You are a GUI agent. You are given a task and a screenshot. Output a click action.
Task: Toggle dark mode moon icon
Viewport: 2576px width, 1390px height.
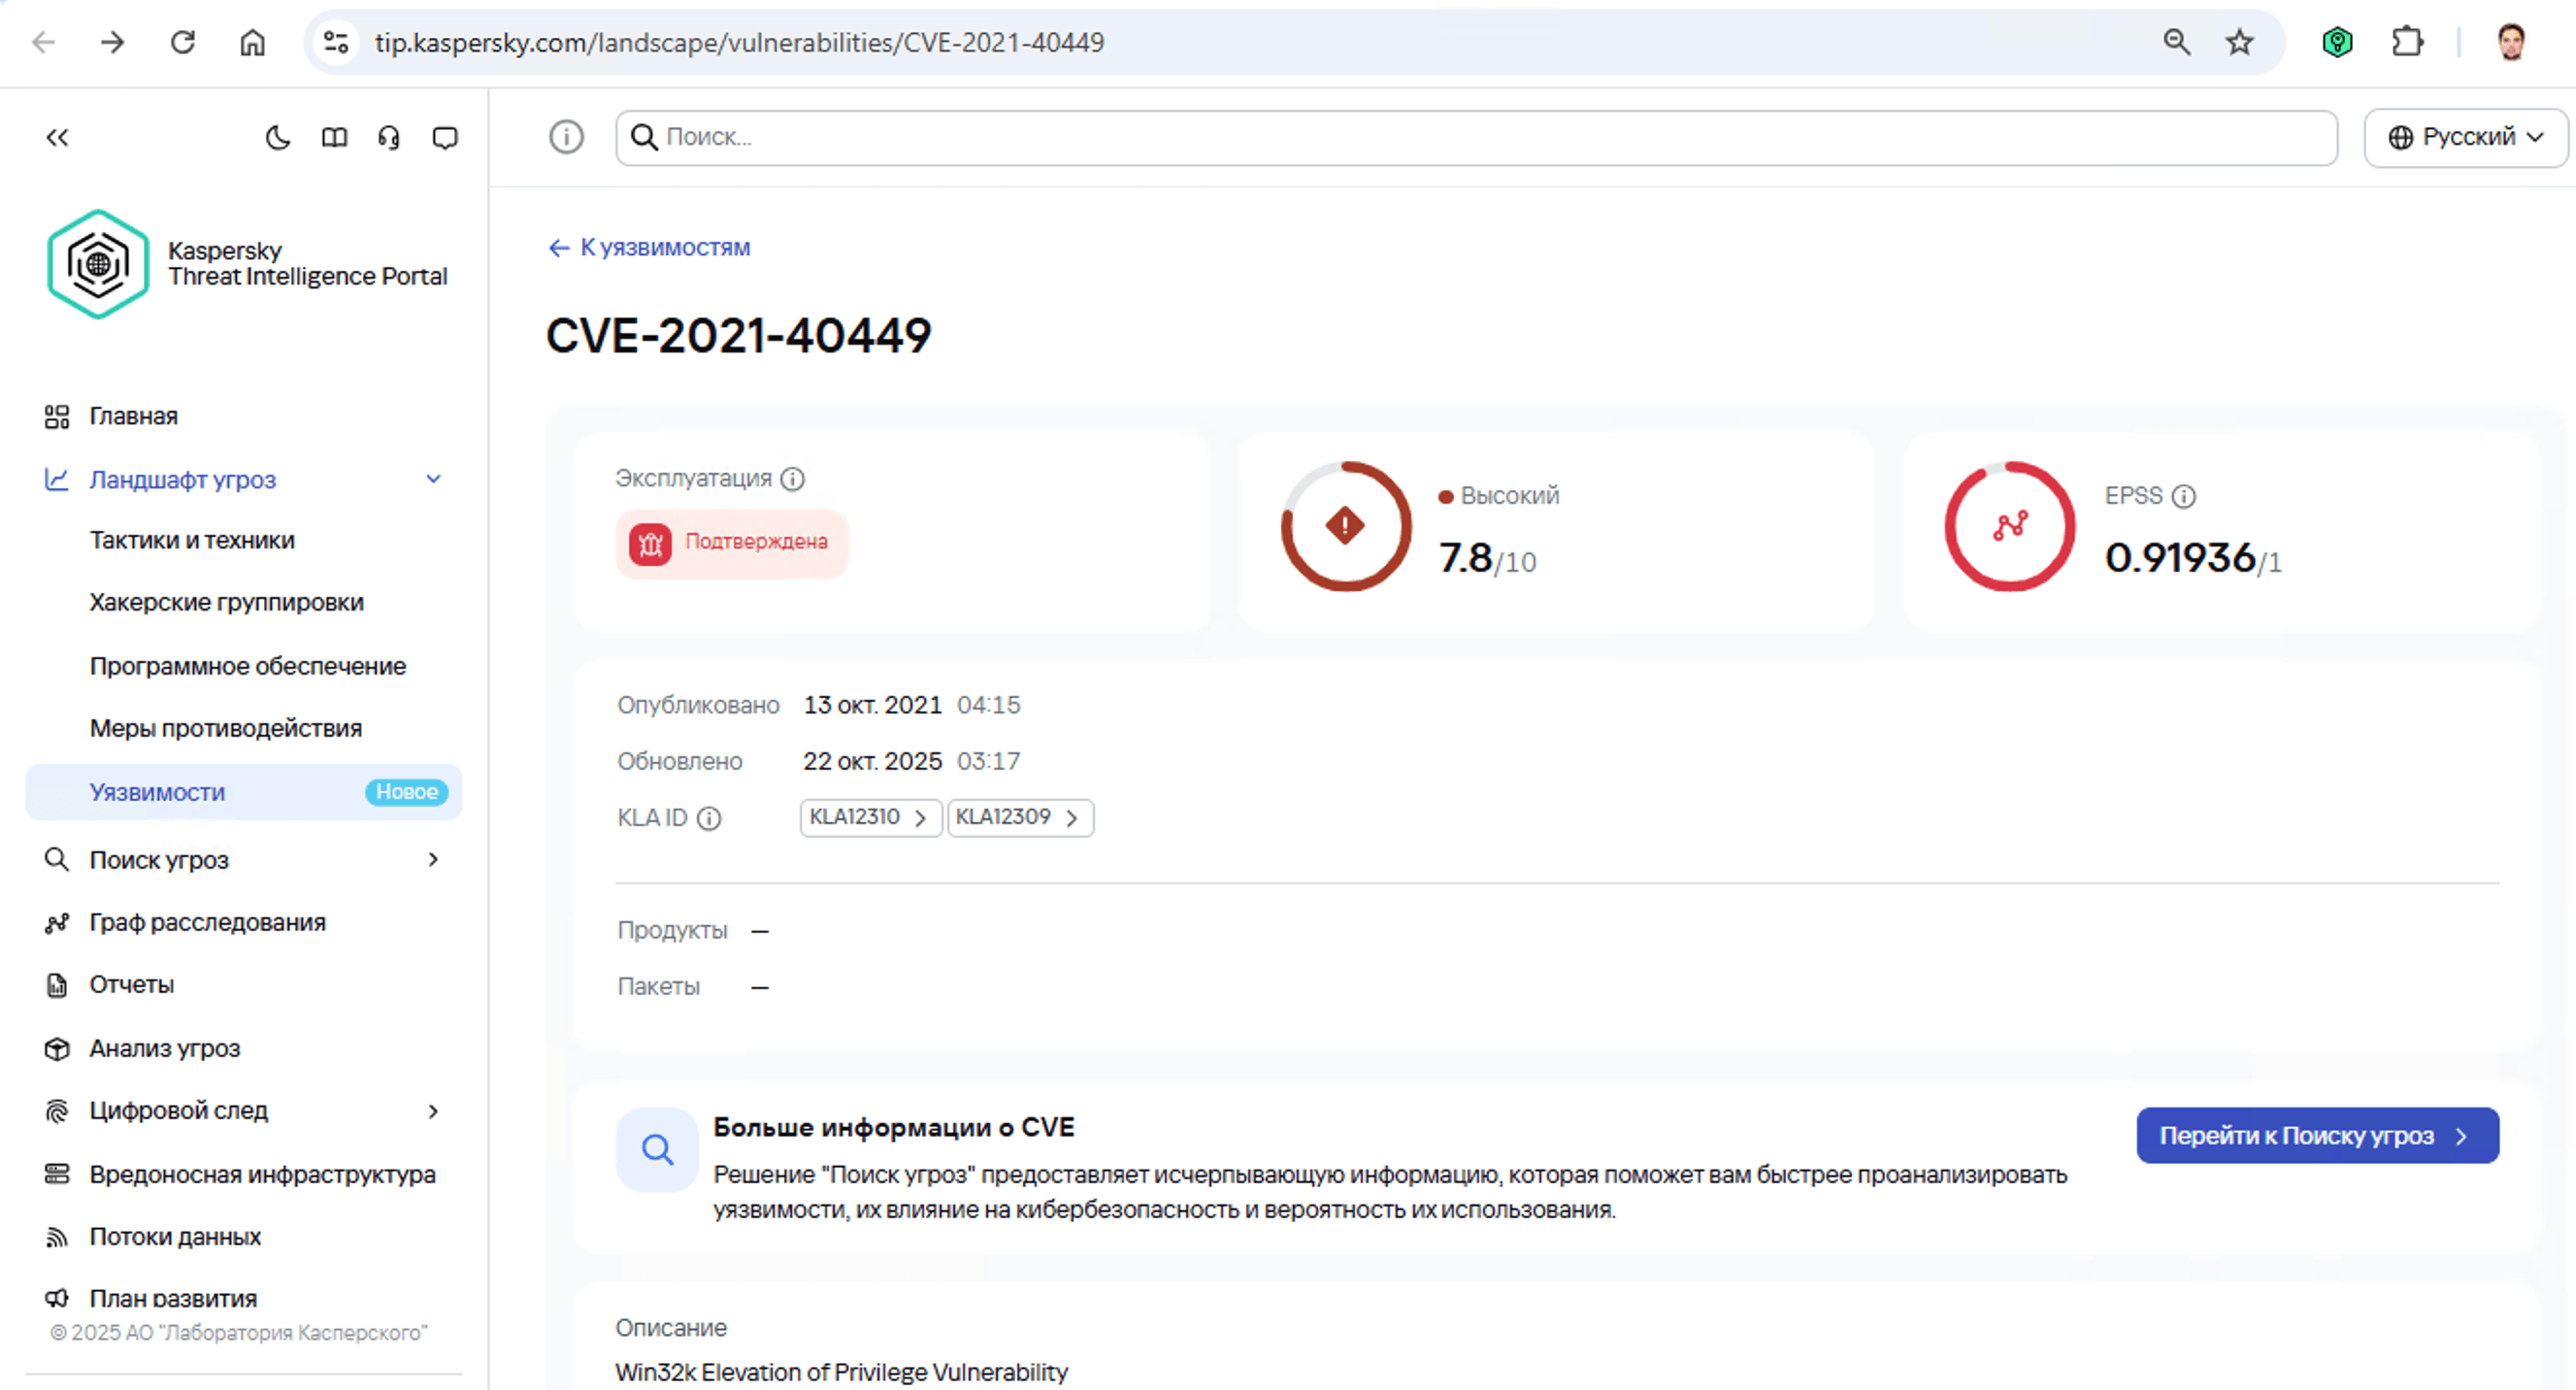click(278, 138)
